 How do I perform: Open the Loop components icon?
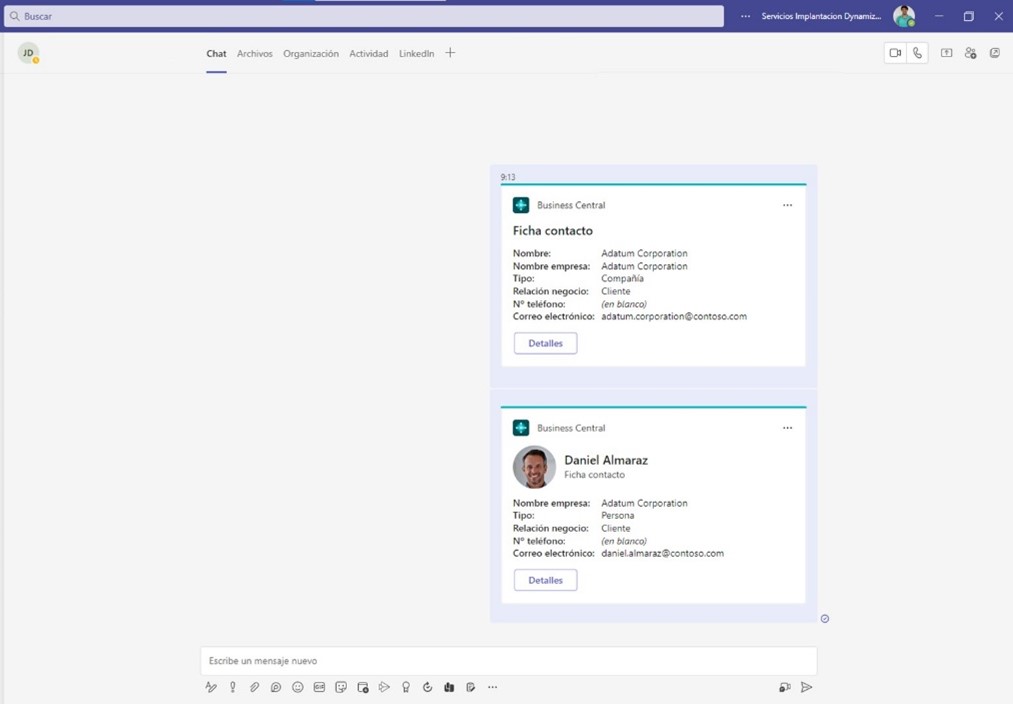click(x=276, y=687)
